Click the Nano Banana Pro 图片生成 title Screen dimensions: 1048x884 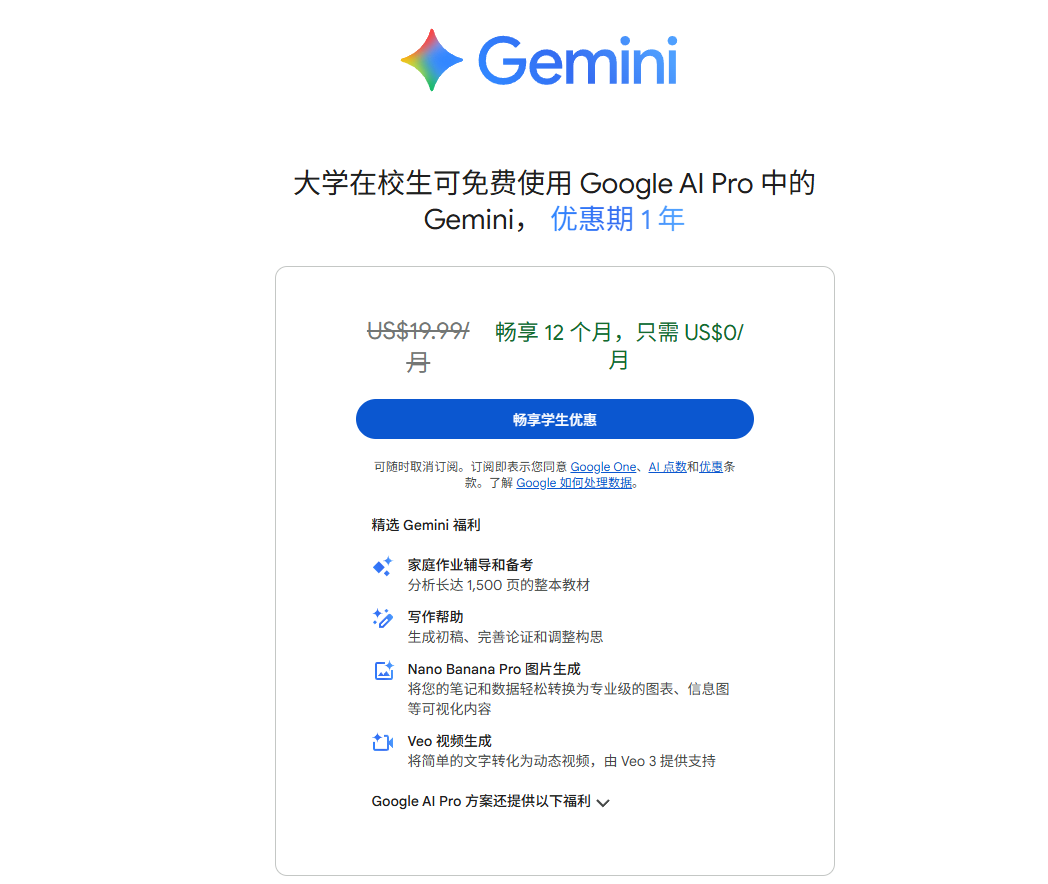pos(494,669)
